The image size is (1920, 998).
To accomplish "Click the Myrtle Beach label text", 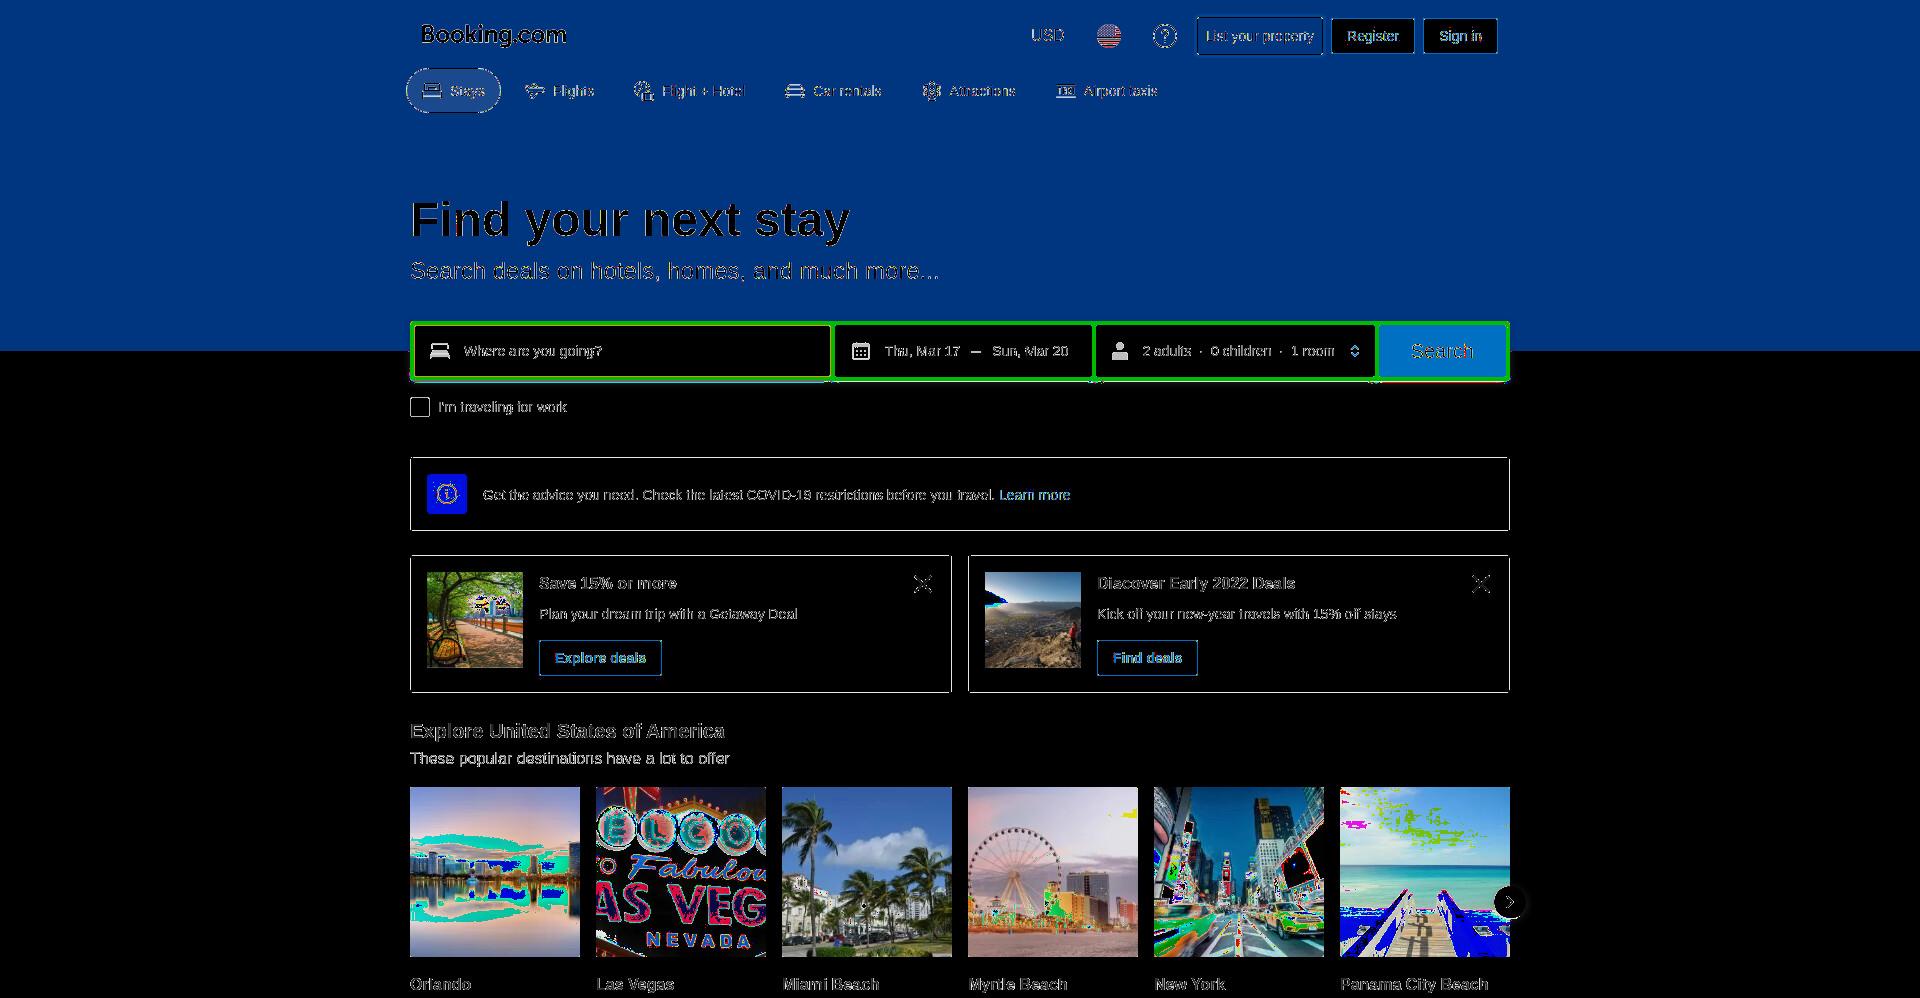I will (1018, 984).
